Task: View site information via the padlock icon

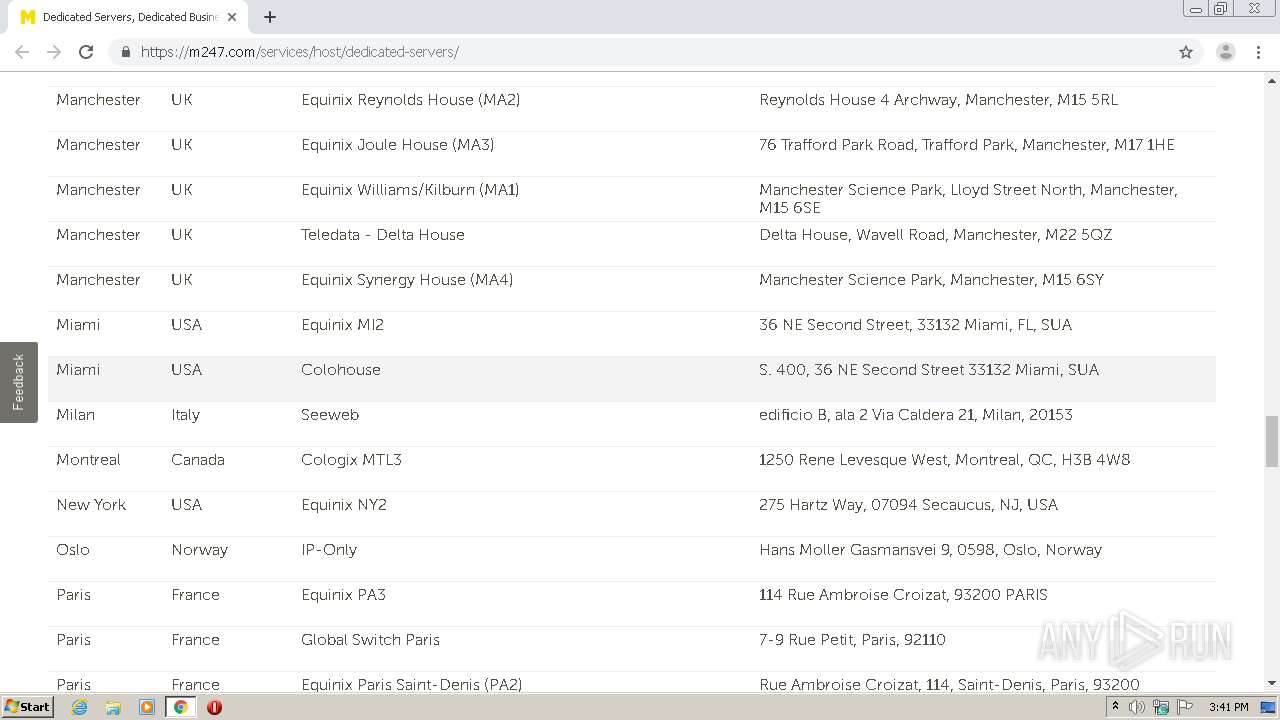Action: tap(125, 52)
